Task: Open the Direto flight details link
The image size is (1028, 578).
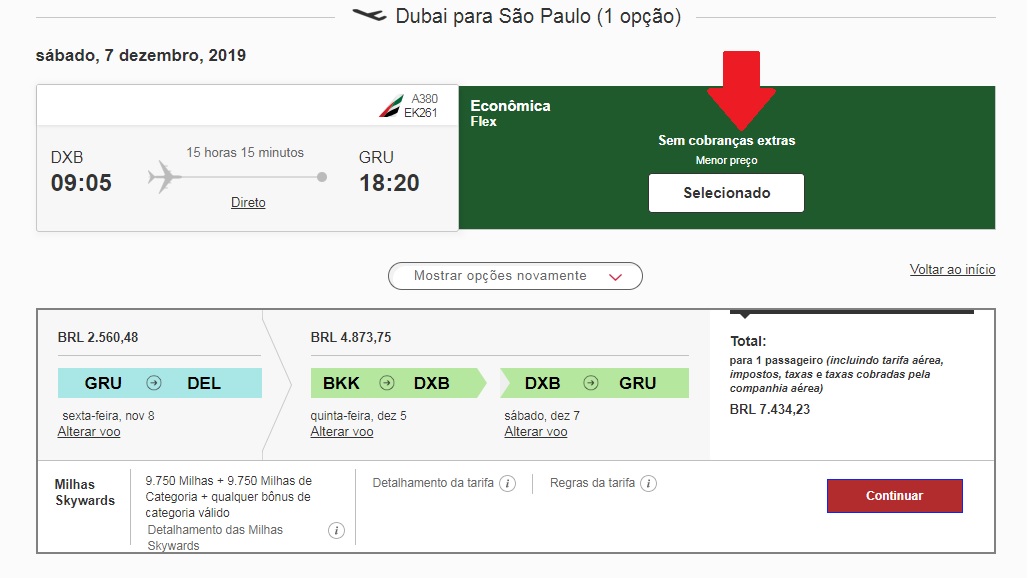Action: pos(248,202)
